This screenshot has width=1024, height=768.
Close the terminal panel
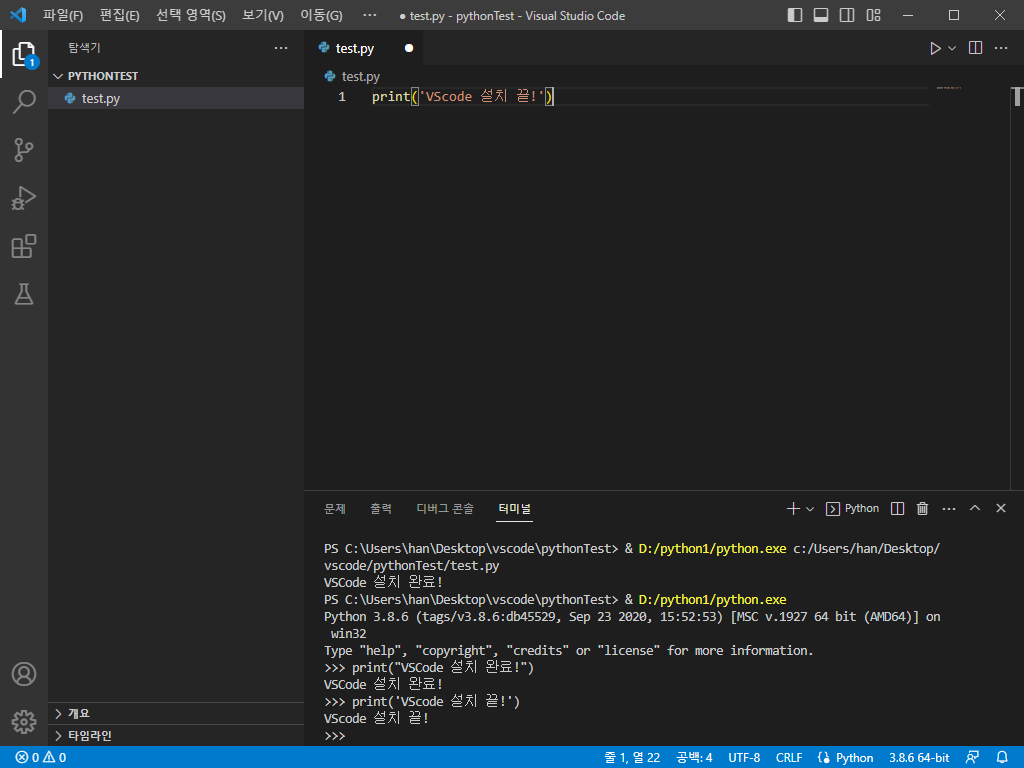[x=1000, y=508]
